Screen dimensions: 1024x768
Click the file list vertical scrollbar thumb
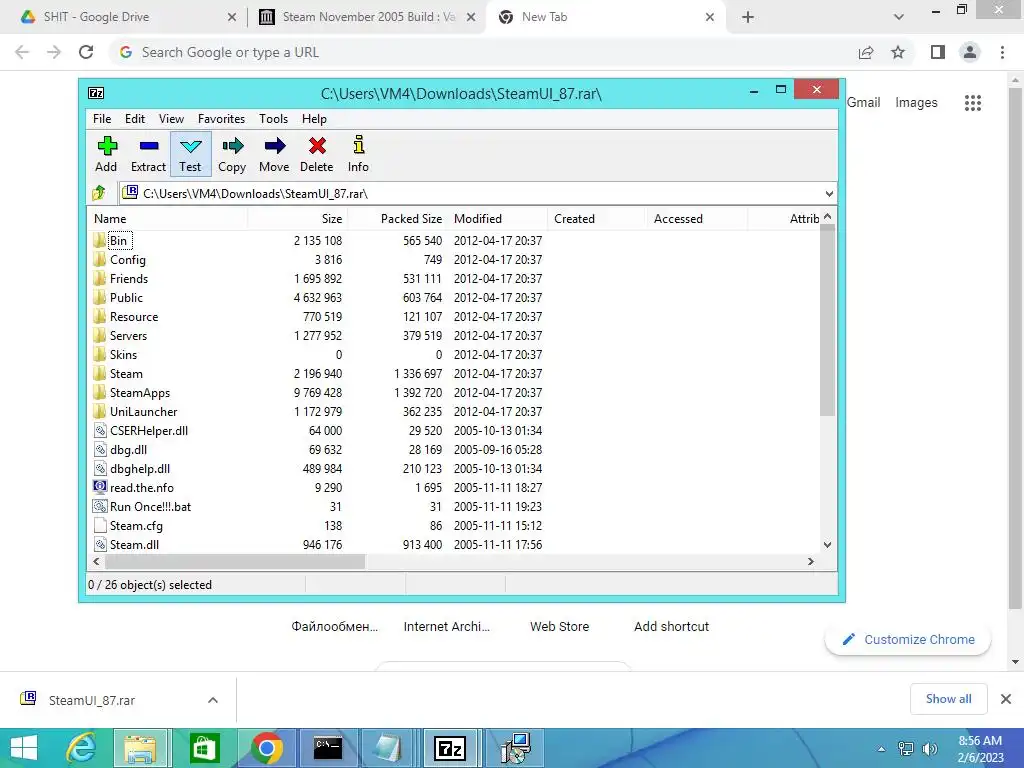(x=827, y=320)
